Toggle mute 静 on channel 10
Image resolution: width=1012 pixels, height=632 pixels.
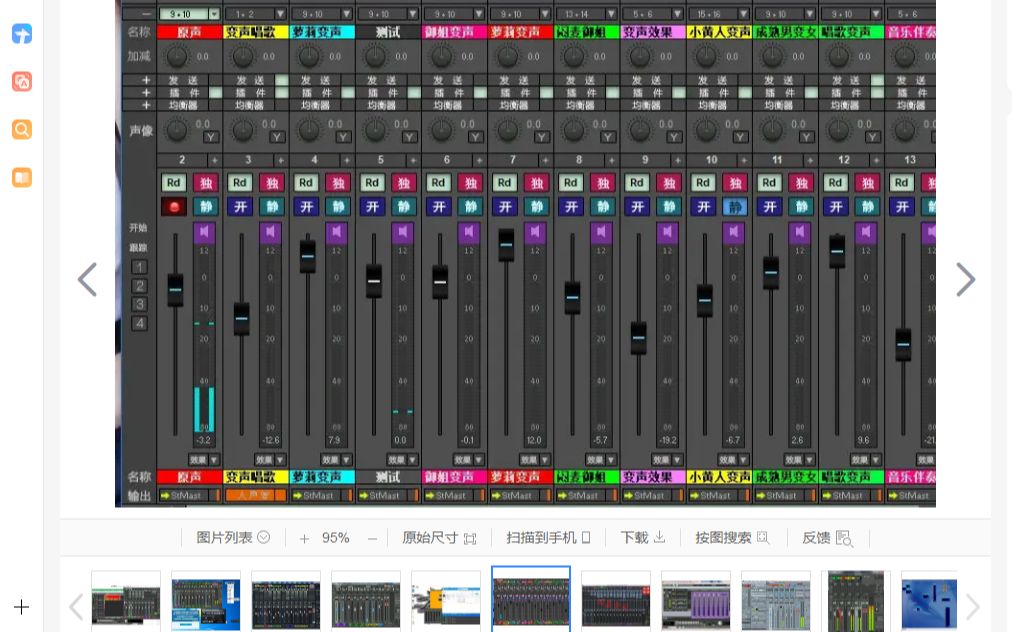pyautogui.click(x=734, y=207)
